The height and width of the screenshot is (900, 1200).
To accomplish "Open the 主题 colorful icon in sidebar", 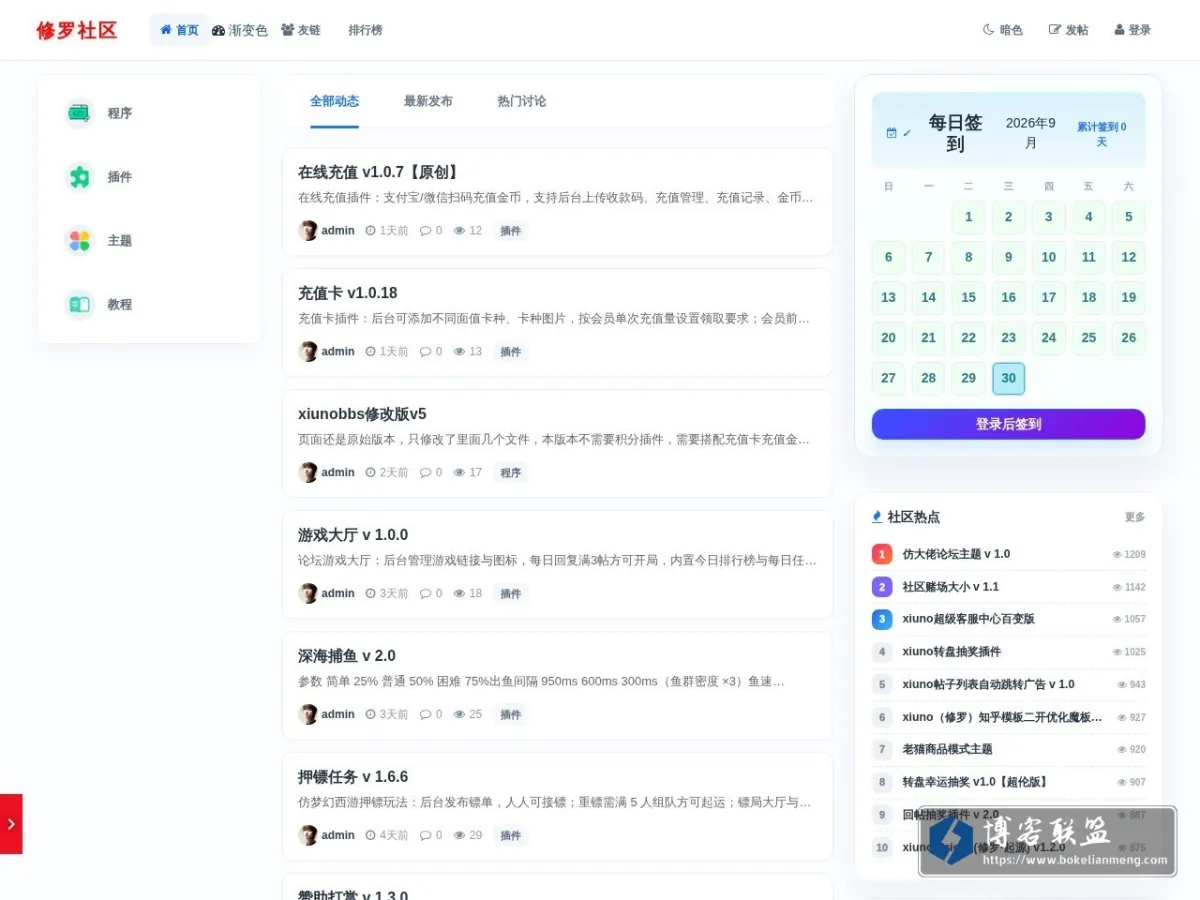I will (x=79, y=241).
